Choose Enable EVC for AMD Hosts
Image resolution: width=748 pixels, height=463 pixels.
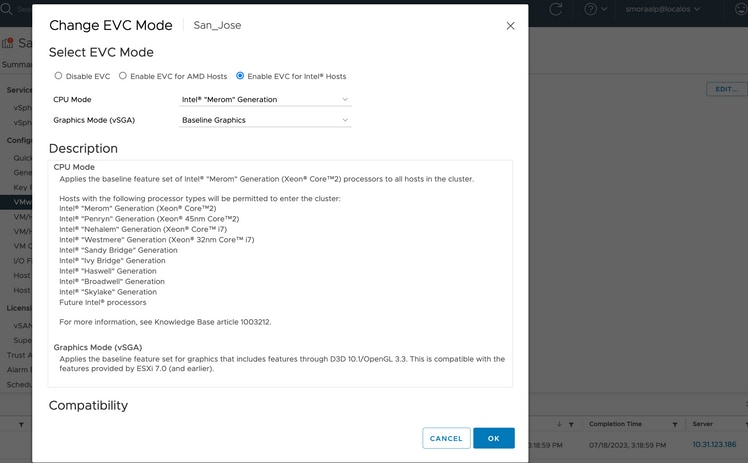[x=123, y=76]
